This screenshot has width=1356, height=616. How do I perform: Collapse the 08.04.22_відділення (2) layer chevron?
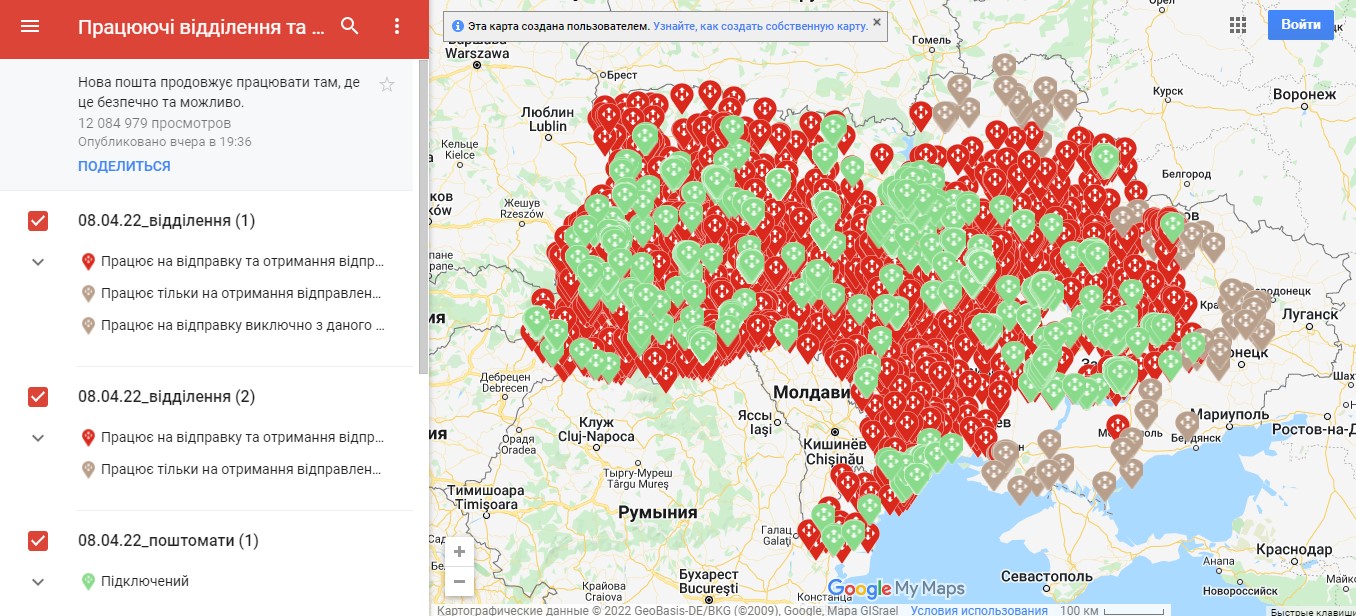click(x=38, y=438)
